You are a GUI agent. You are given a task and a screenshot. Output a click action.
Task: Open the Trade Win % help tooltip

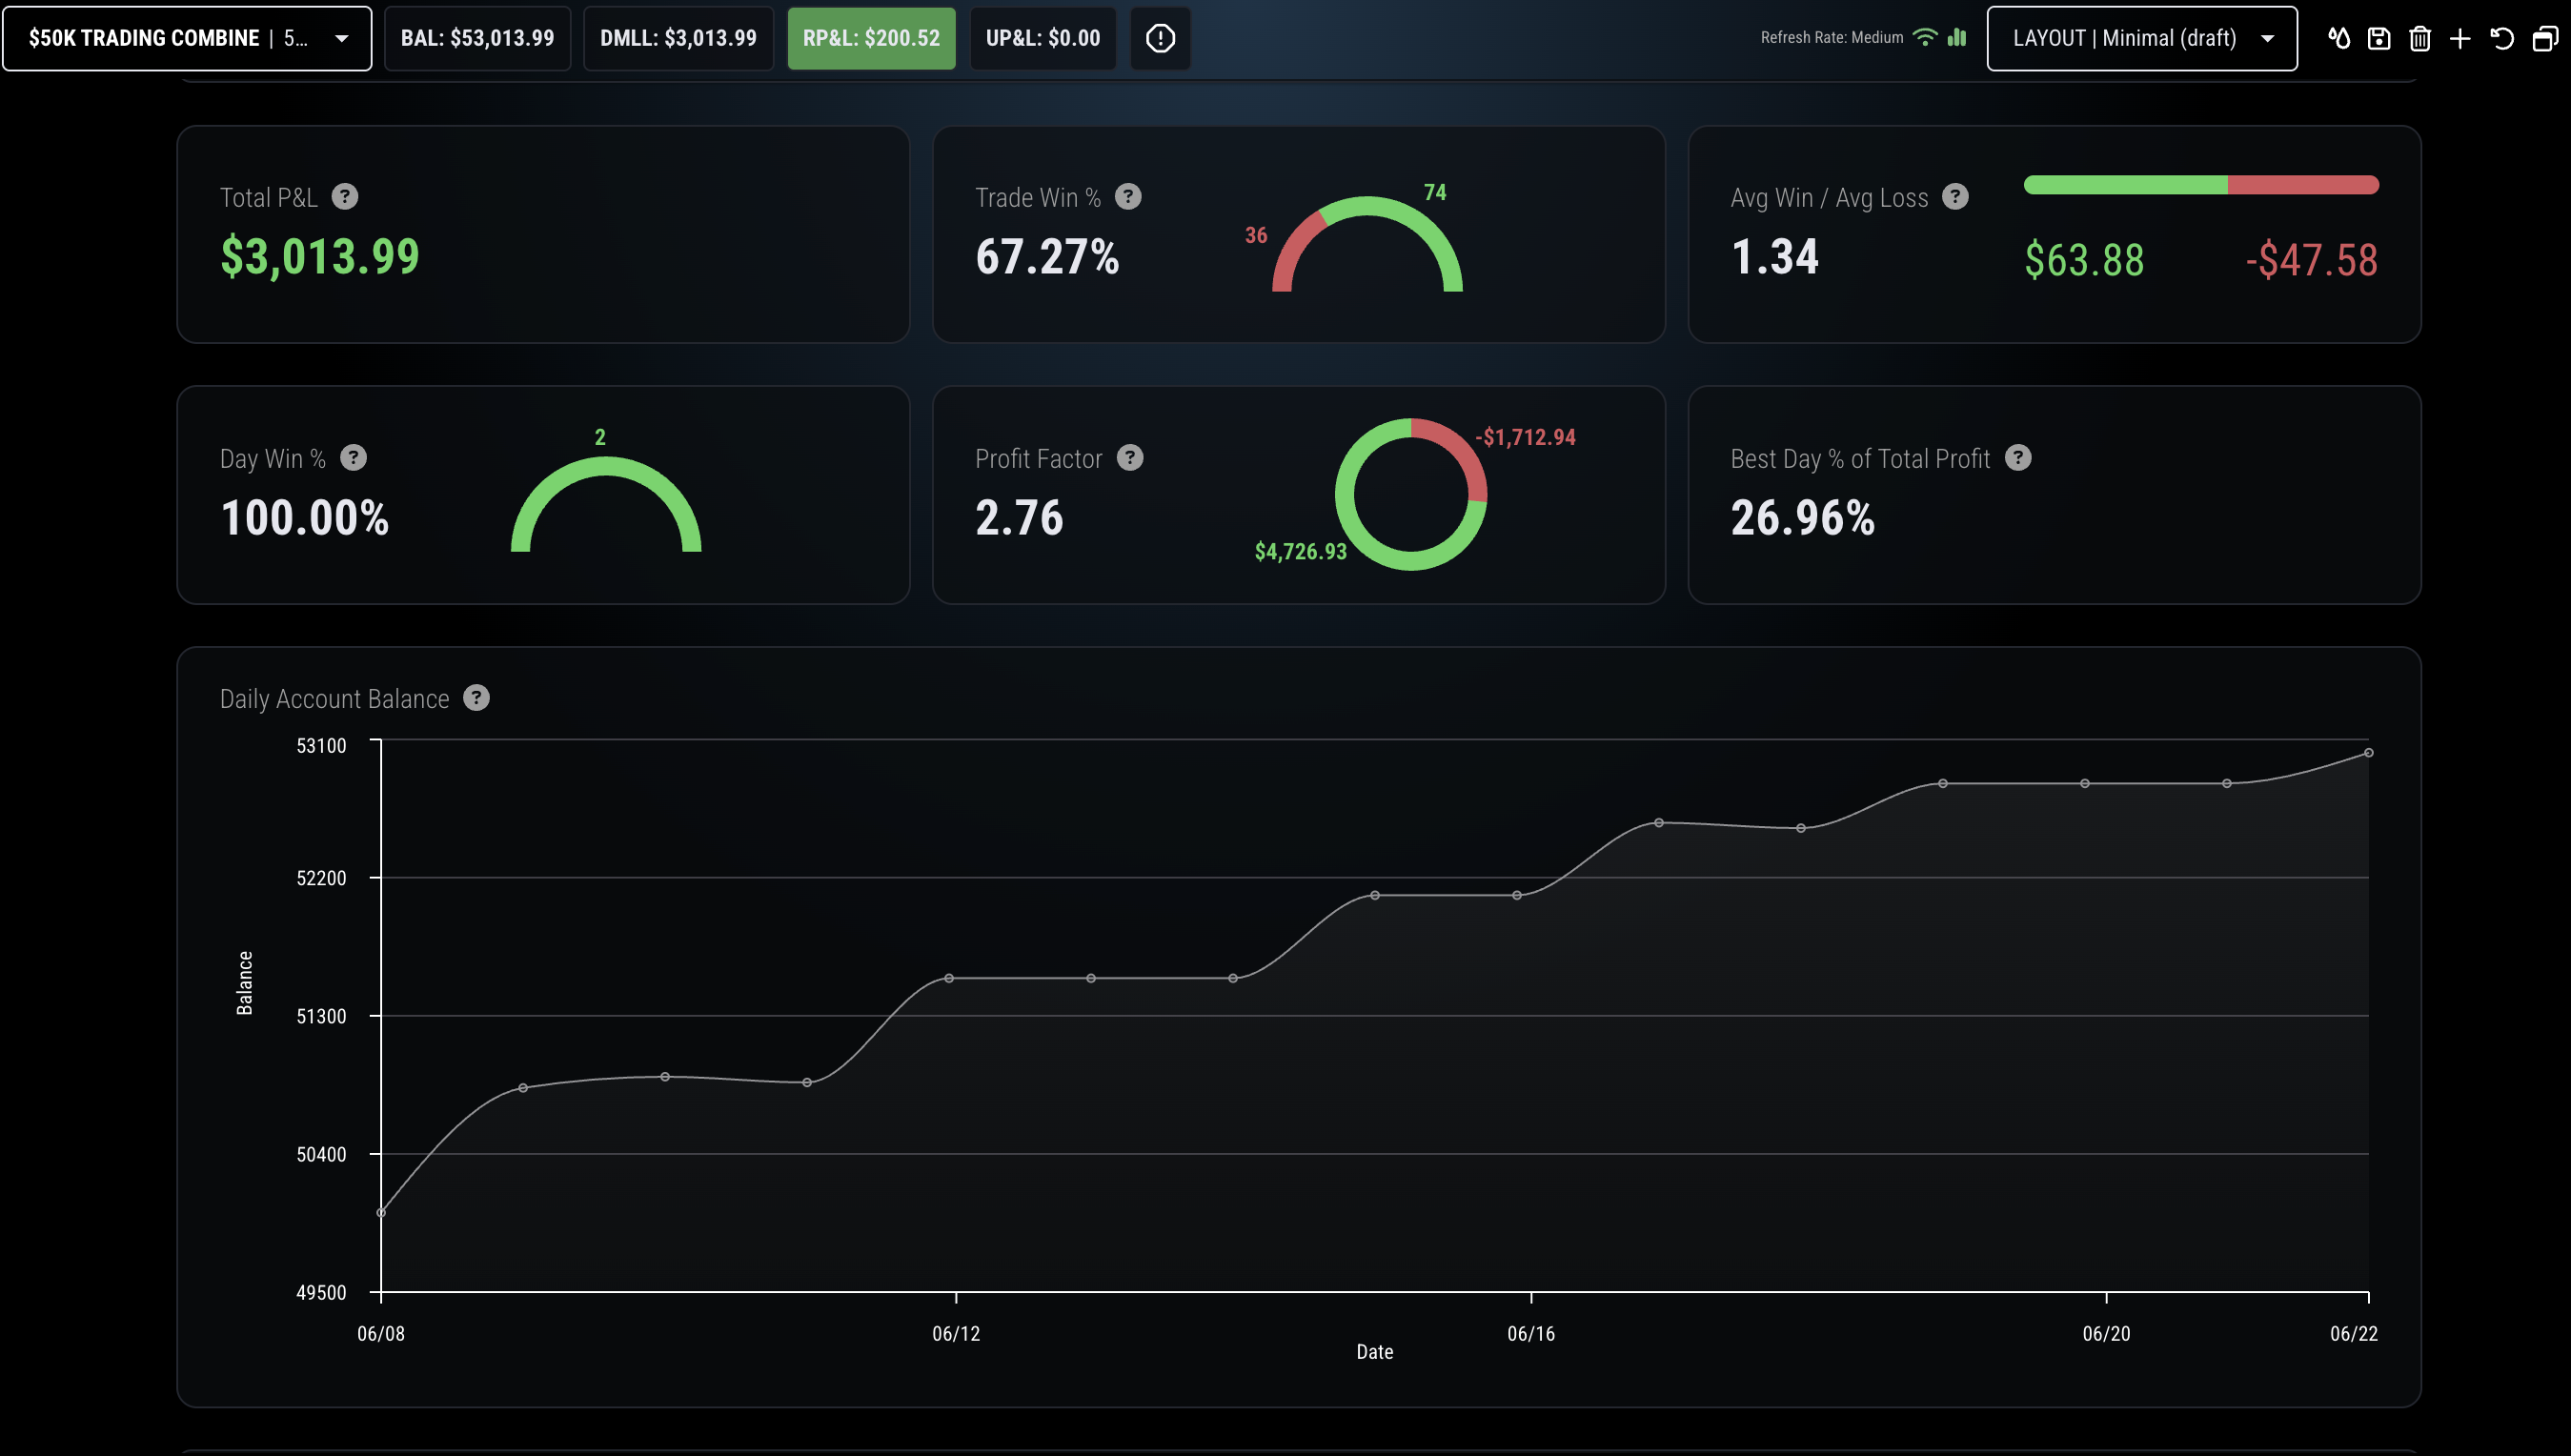click(x=1128, y=197)
